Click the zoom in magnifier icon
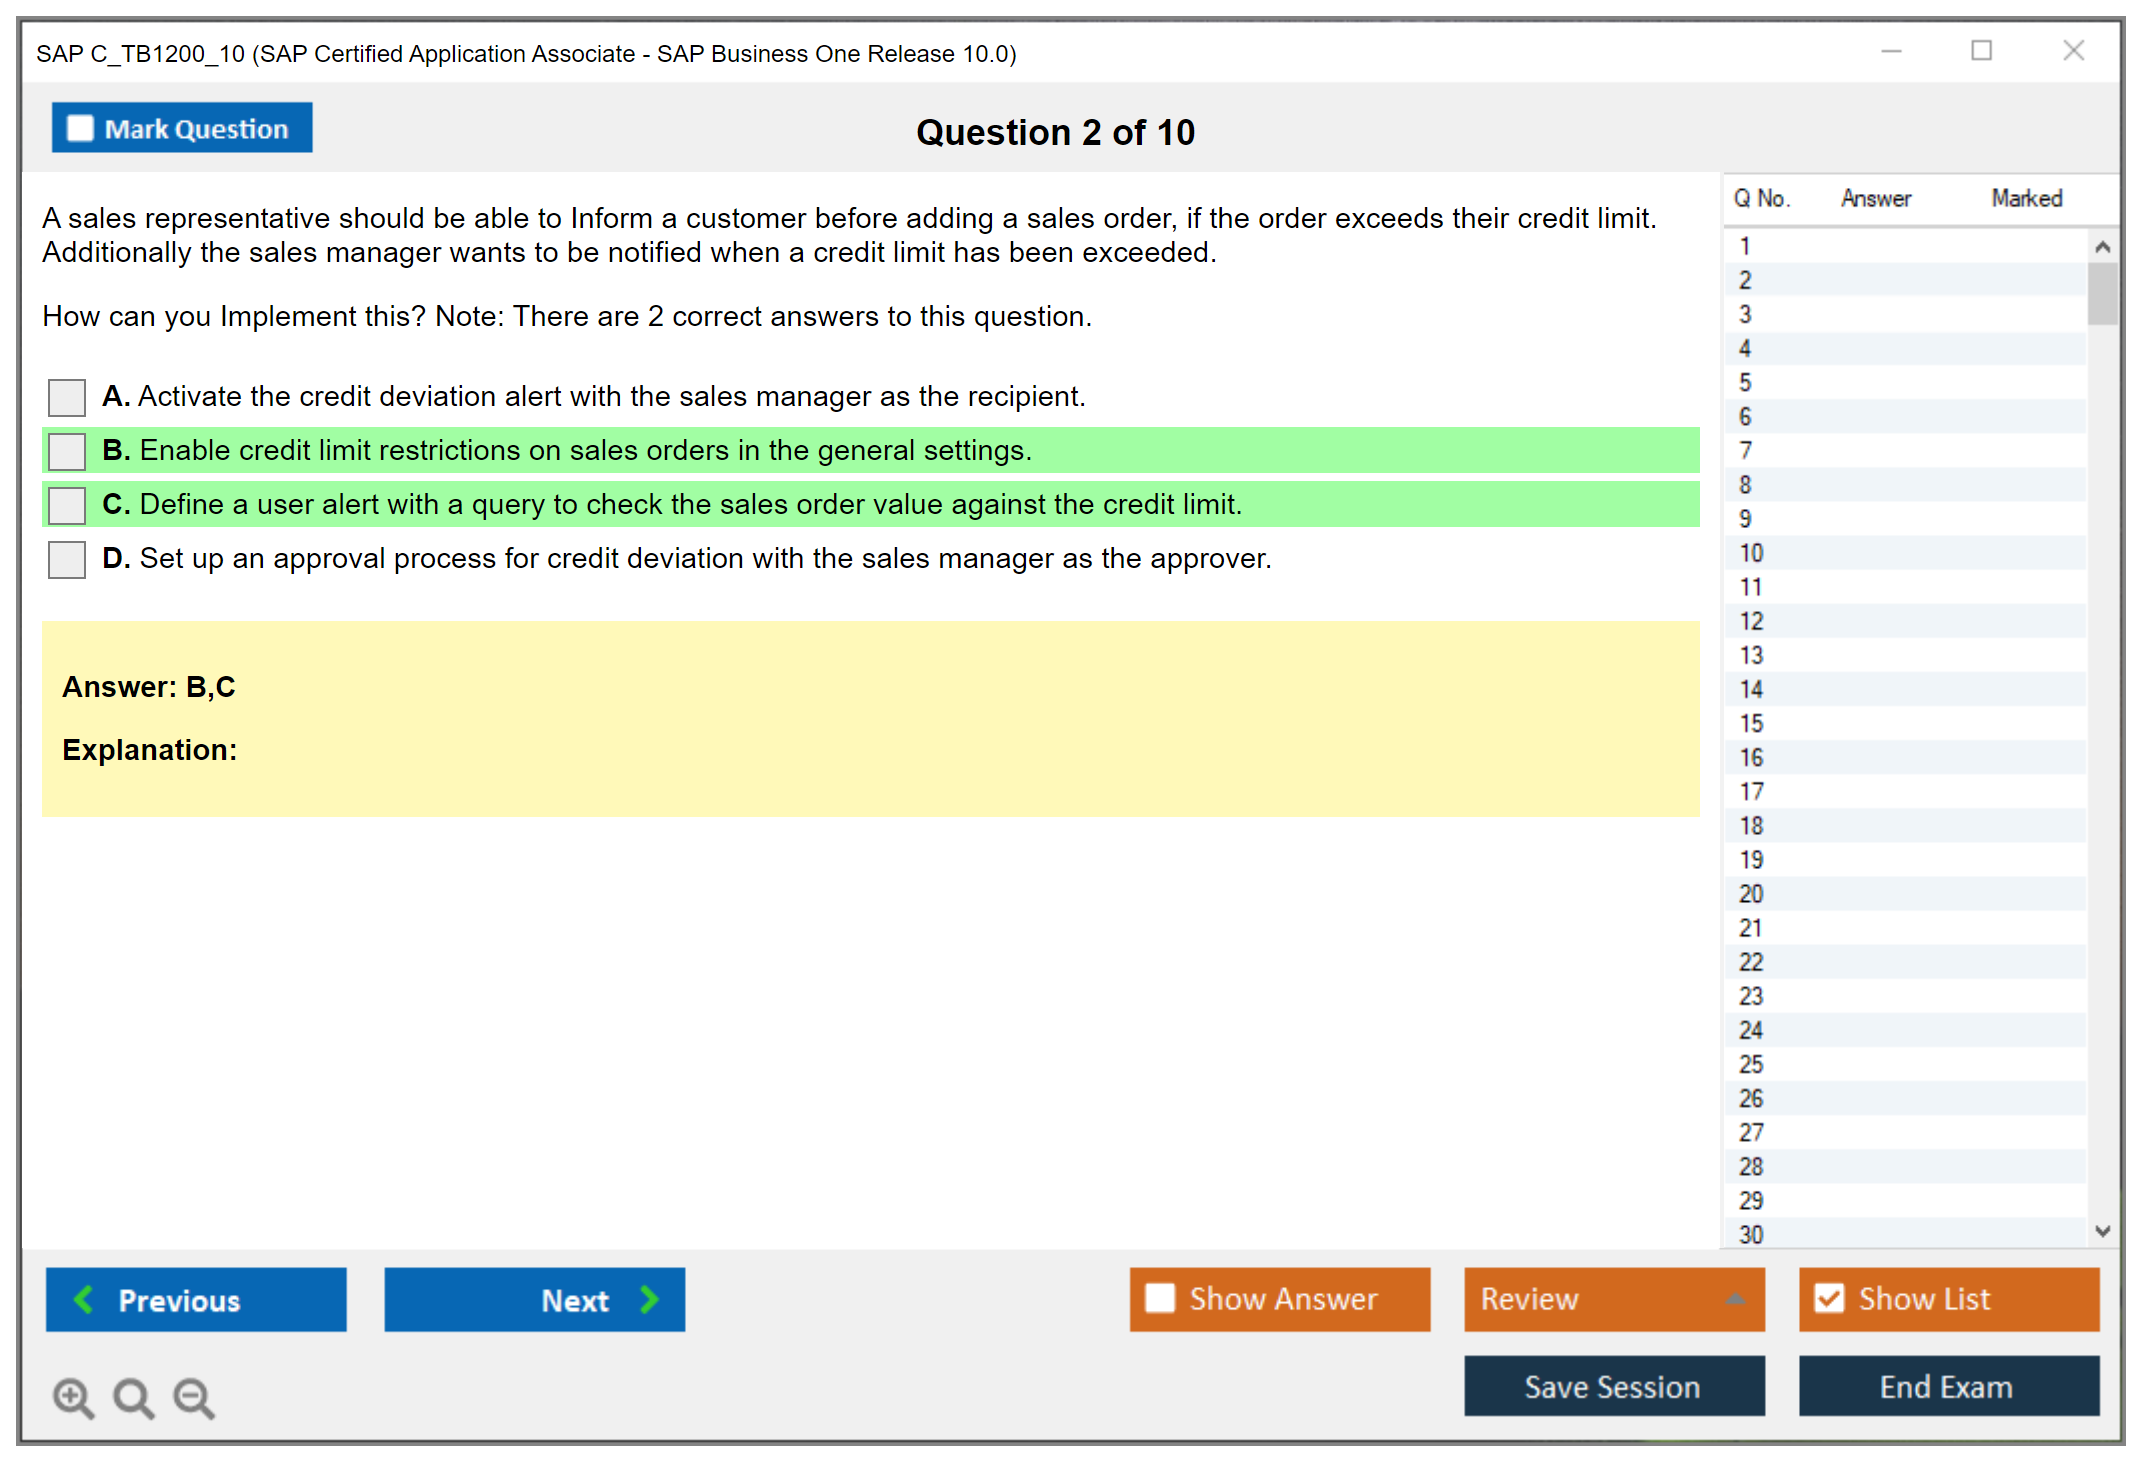This screenshot has height=1470, width=2150. point(73,1397)
